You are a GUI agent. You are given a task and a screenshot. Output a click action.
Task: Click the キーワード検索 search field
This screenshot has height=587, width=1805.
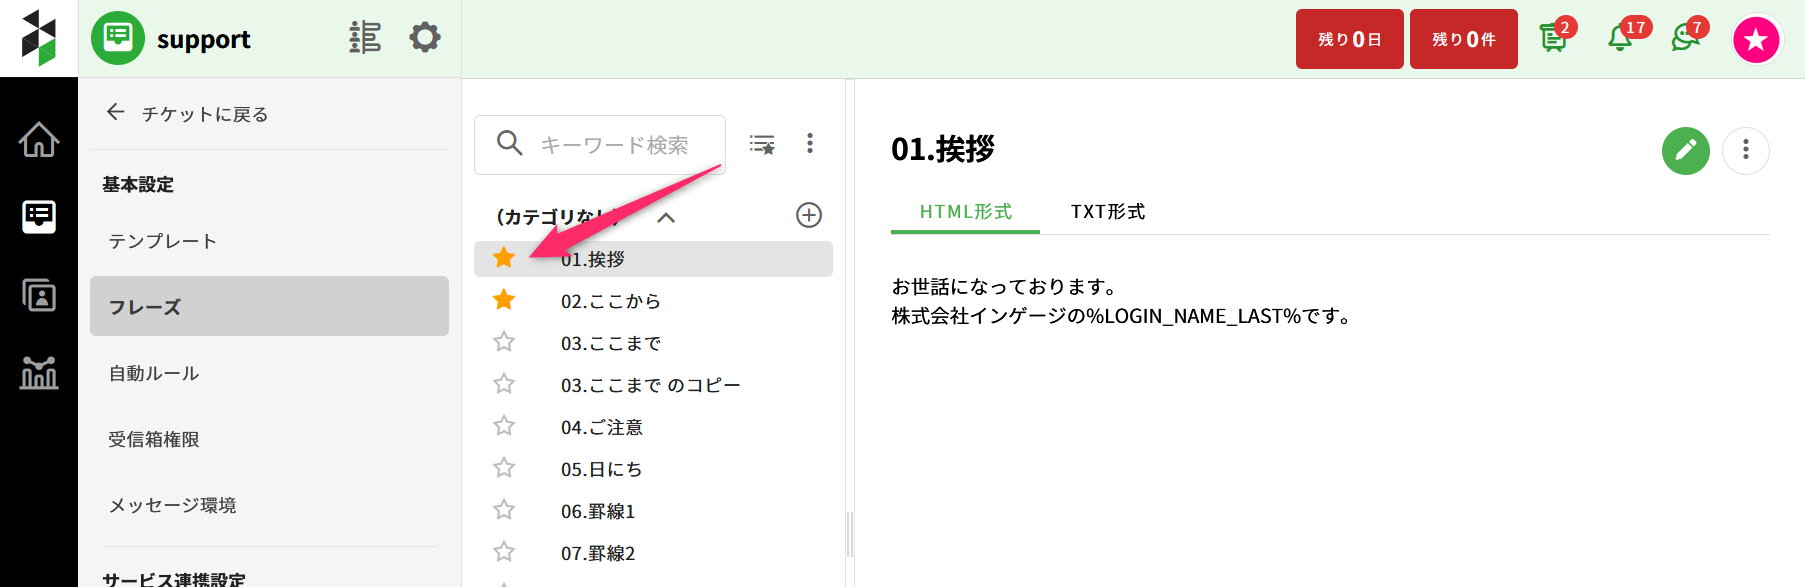(614, 145)
